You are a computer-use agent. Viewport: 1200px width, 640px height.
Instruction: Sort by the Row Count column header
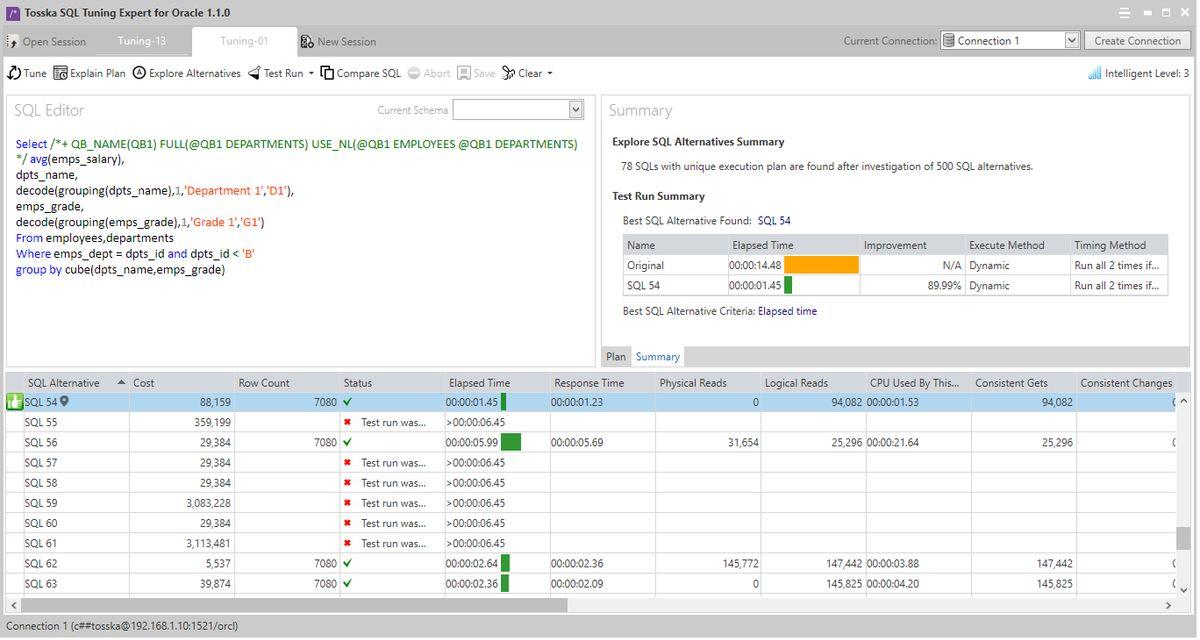click(287, 383)
